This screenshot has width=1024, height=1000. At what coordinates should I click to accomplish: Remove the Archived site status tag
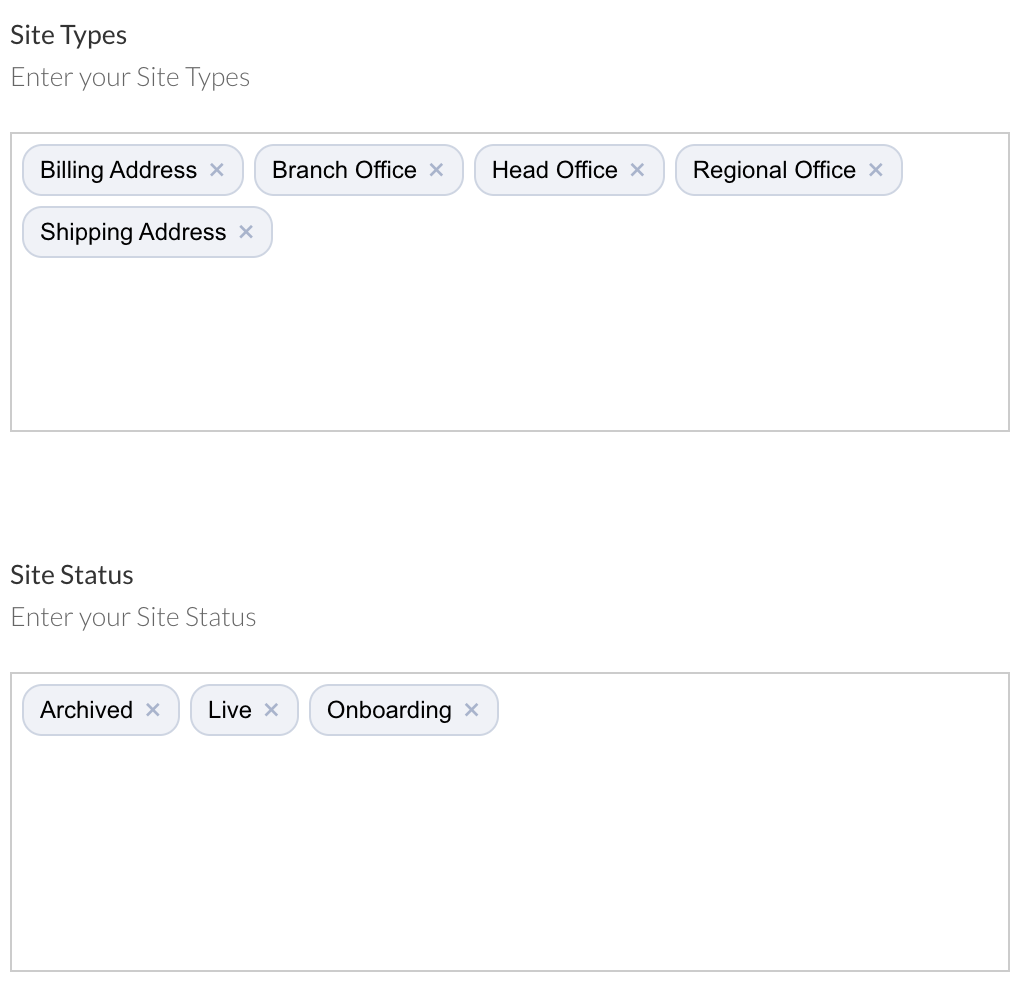(153, 710)
